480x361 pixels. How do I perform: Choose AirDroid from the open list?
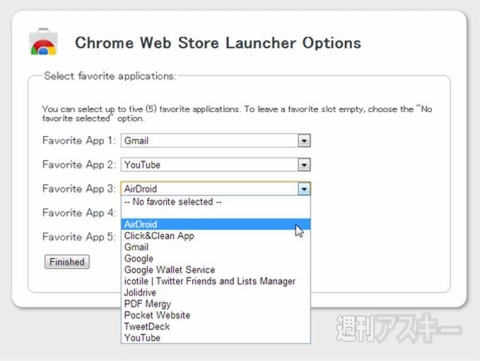coord(216,224)
